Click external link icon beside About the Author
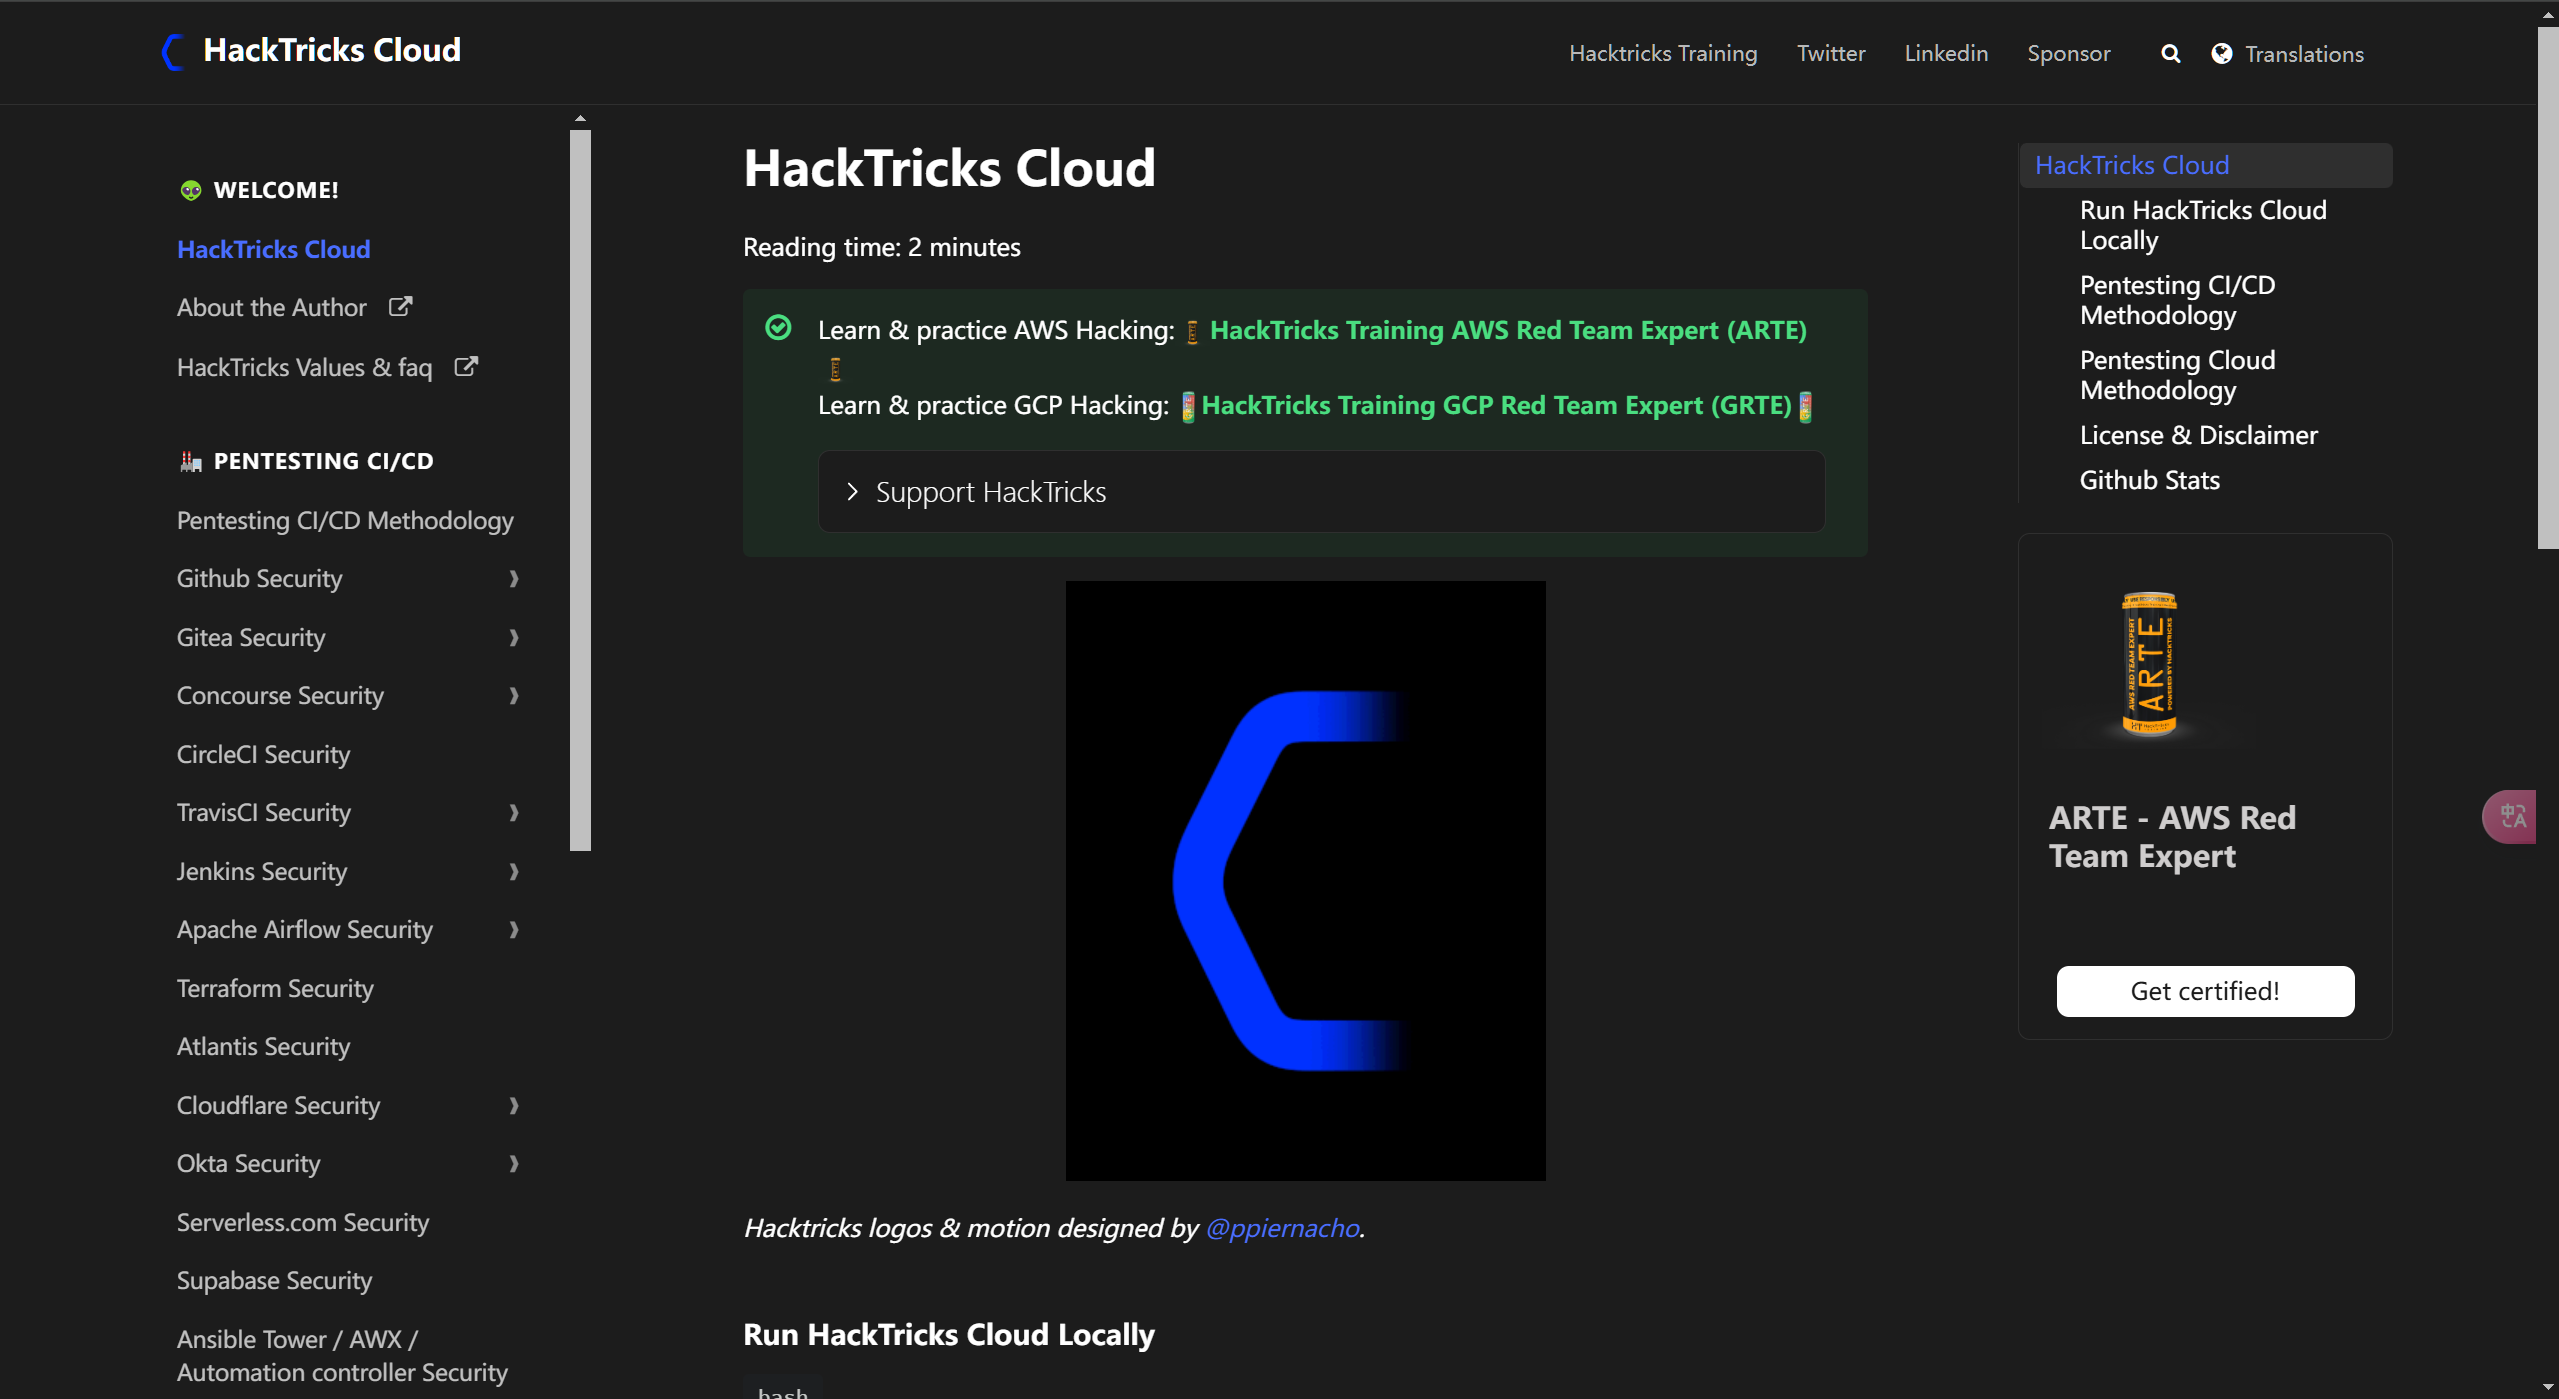Viewport: 2559px width, 1399px height. click(400, 307)
